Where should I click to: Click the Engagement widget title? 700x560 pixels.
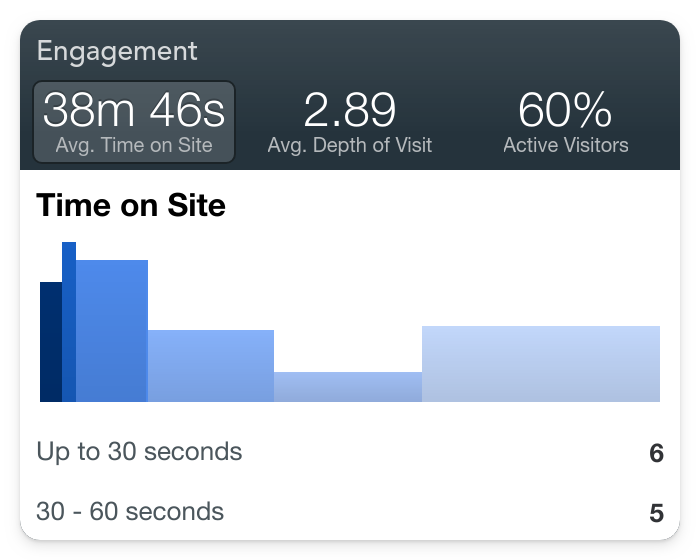point(117,51)
